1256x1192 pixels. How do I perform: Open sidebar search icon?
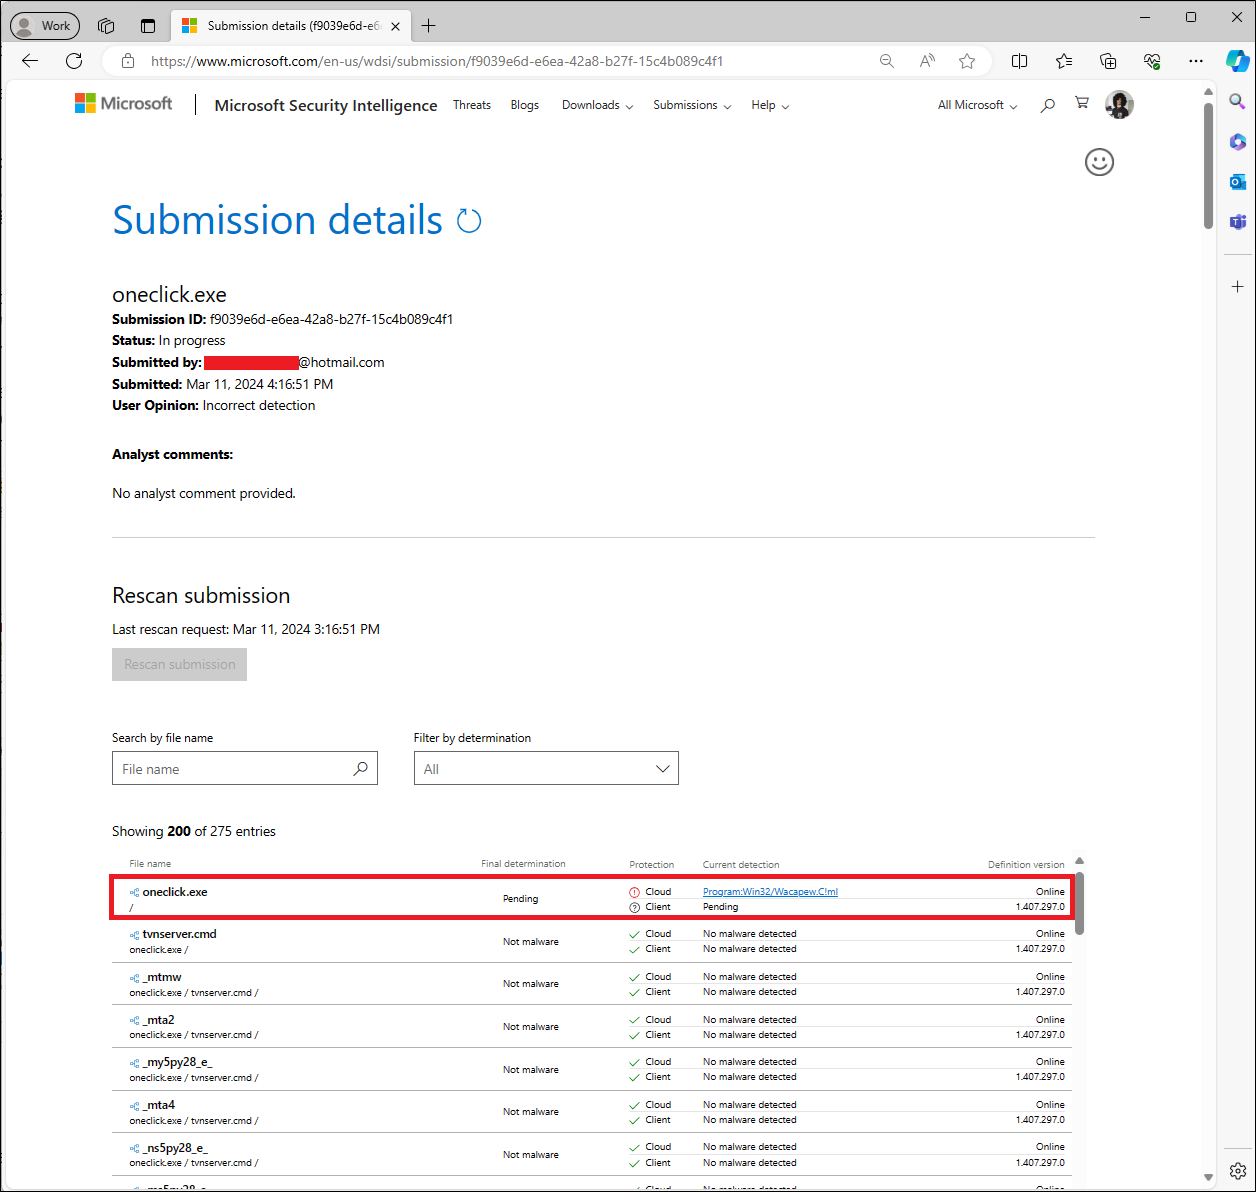tap(1238, 101)
